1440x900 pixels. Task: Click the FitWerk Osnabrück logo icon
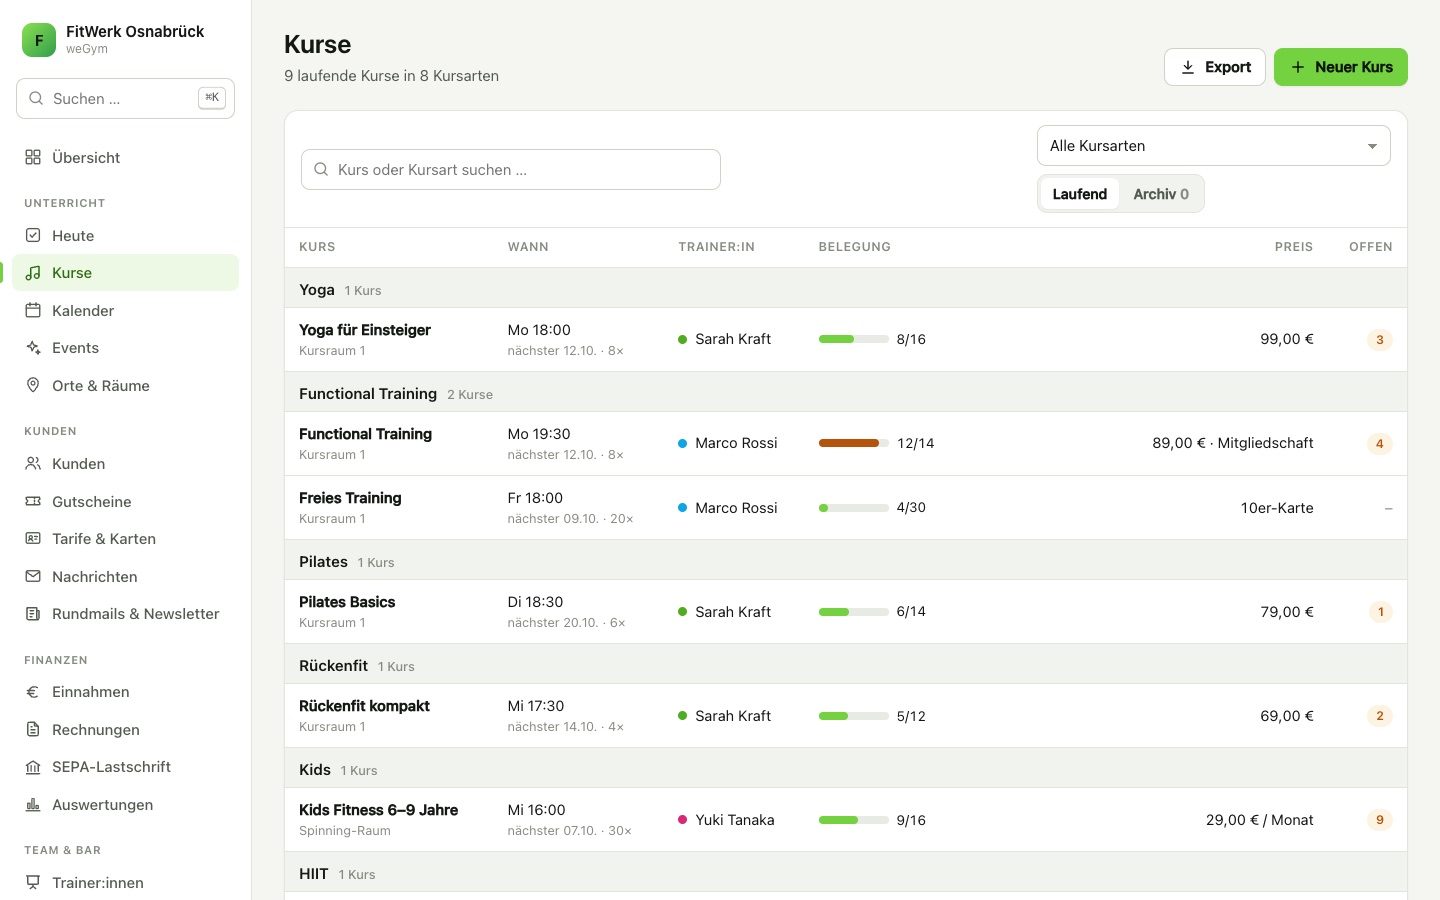pos(39,40)
